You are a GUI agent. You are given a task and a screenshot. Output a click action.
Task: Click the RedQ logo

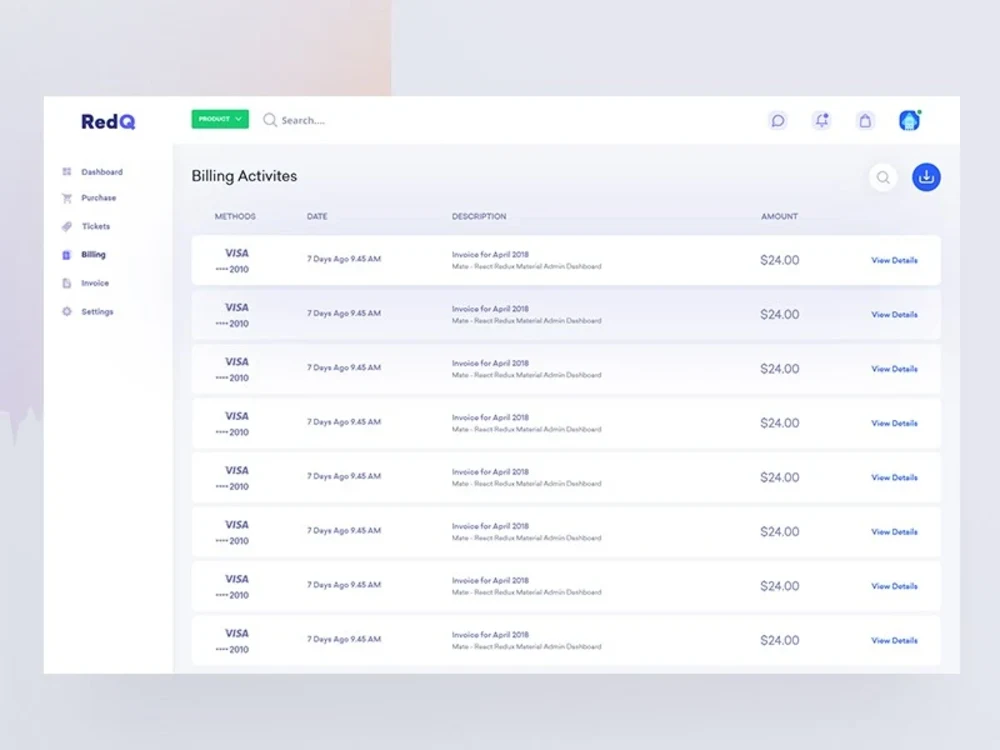click(108, 121)
